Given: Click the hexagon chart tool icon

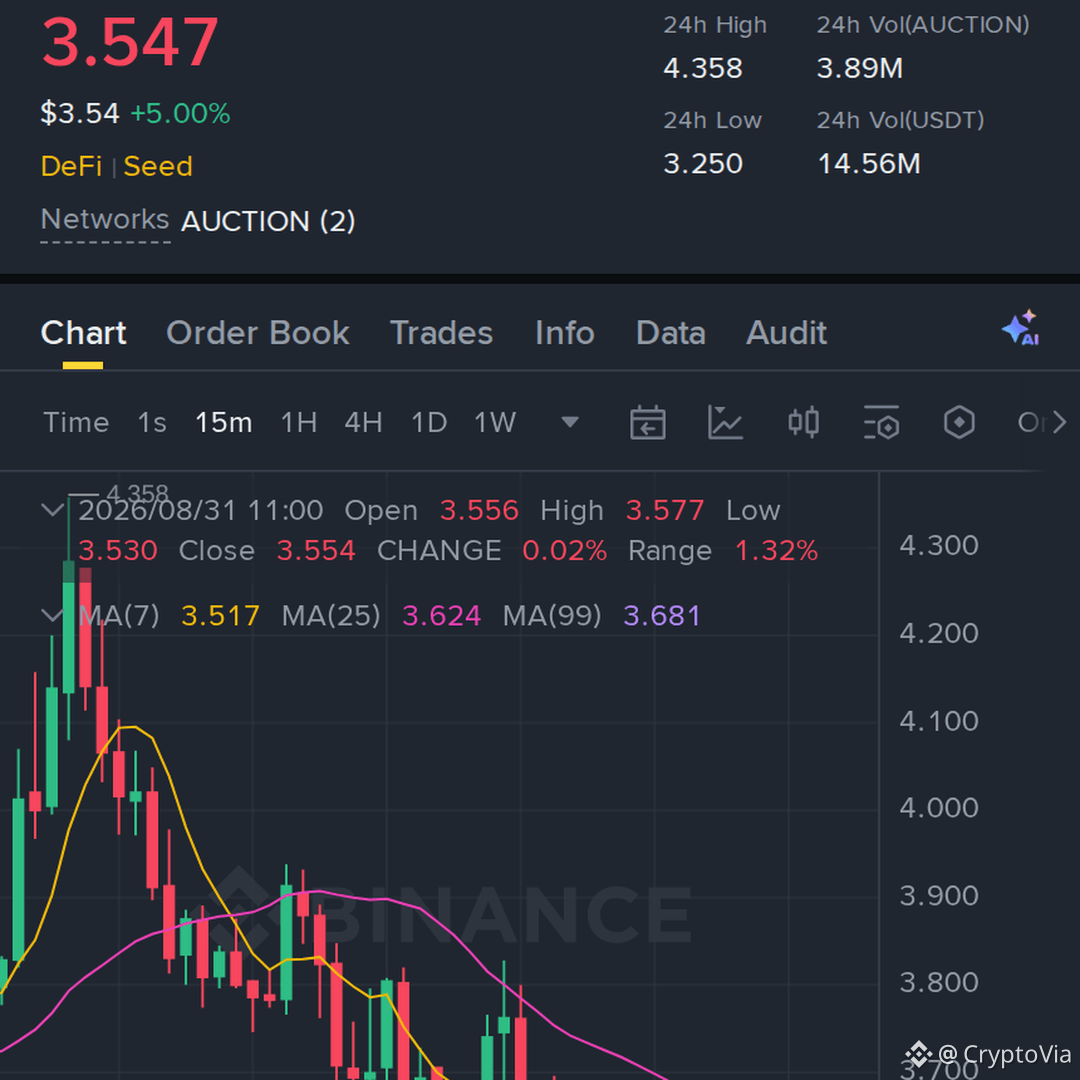Looking at the screenshot, I should click(x=959, y=422).
